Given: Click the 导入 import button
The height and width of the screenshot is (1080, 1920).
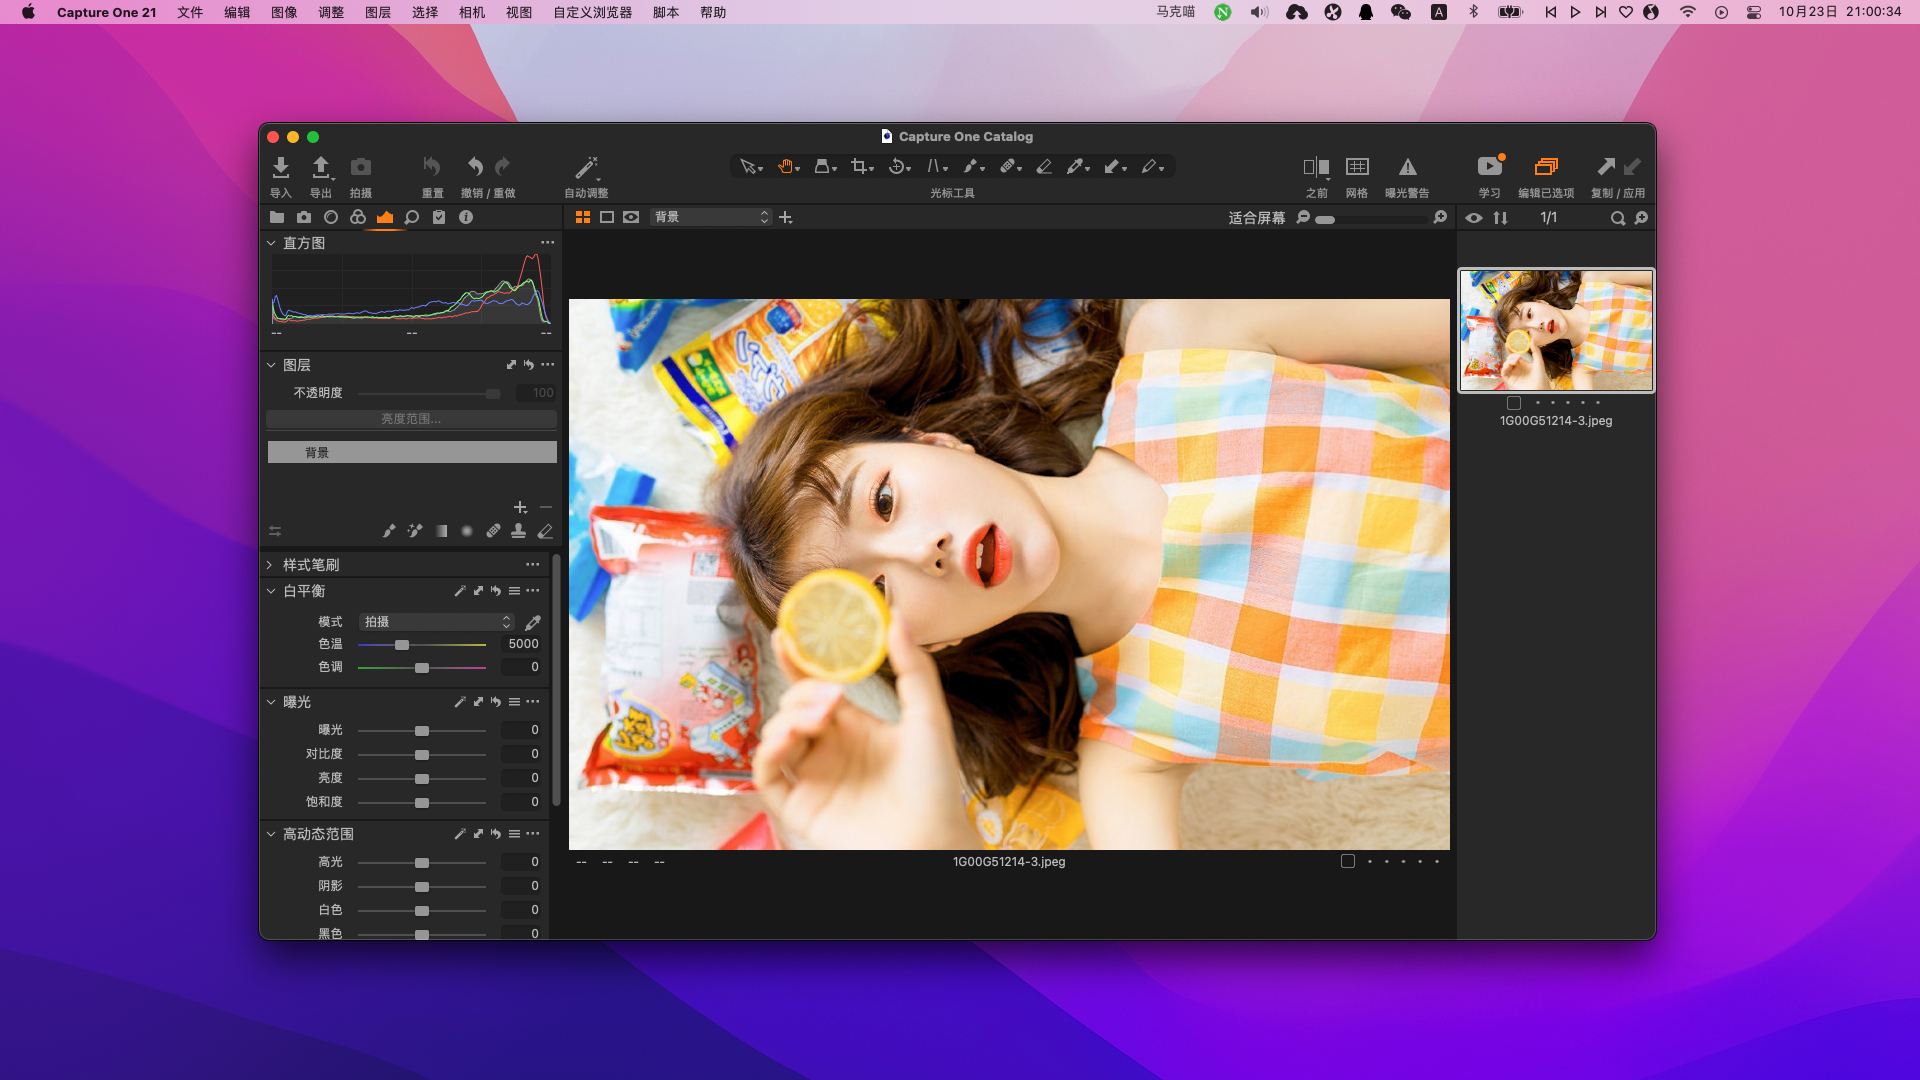Looking at the screenshot, I should pyautogui.click(x=281, y=172).
